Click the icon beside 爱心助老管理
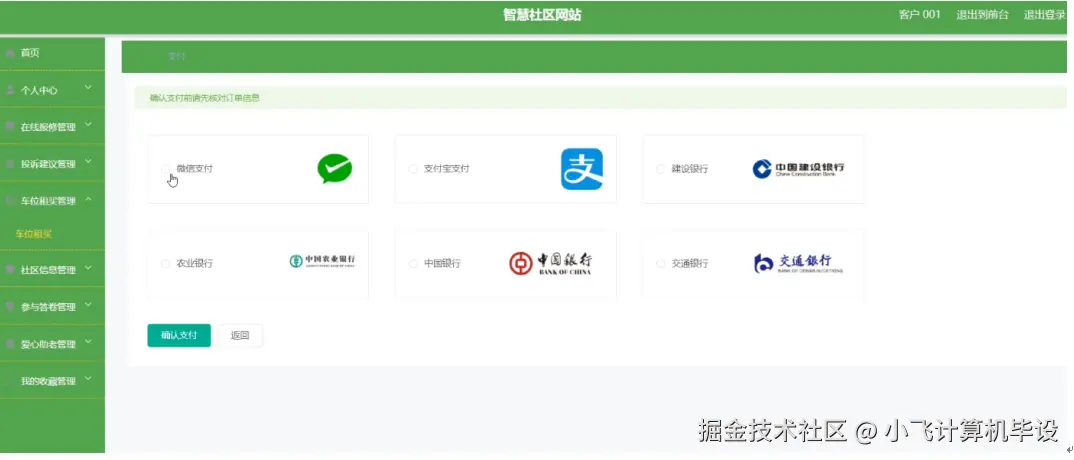1074x460 pixels. (x=10, y=344)
